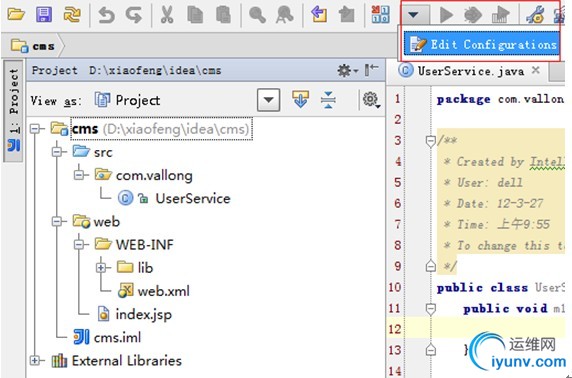The width and height of the screenshot is (572, 378).
Task: Click 'public class' text on line 10
Action: (x=482, y=288)
